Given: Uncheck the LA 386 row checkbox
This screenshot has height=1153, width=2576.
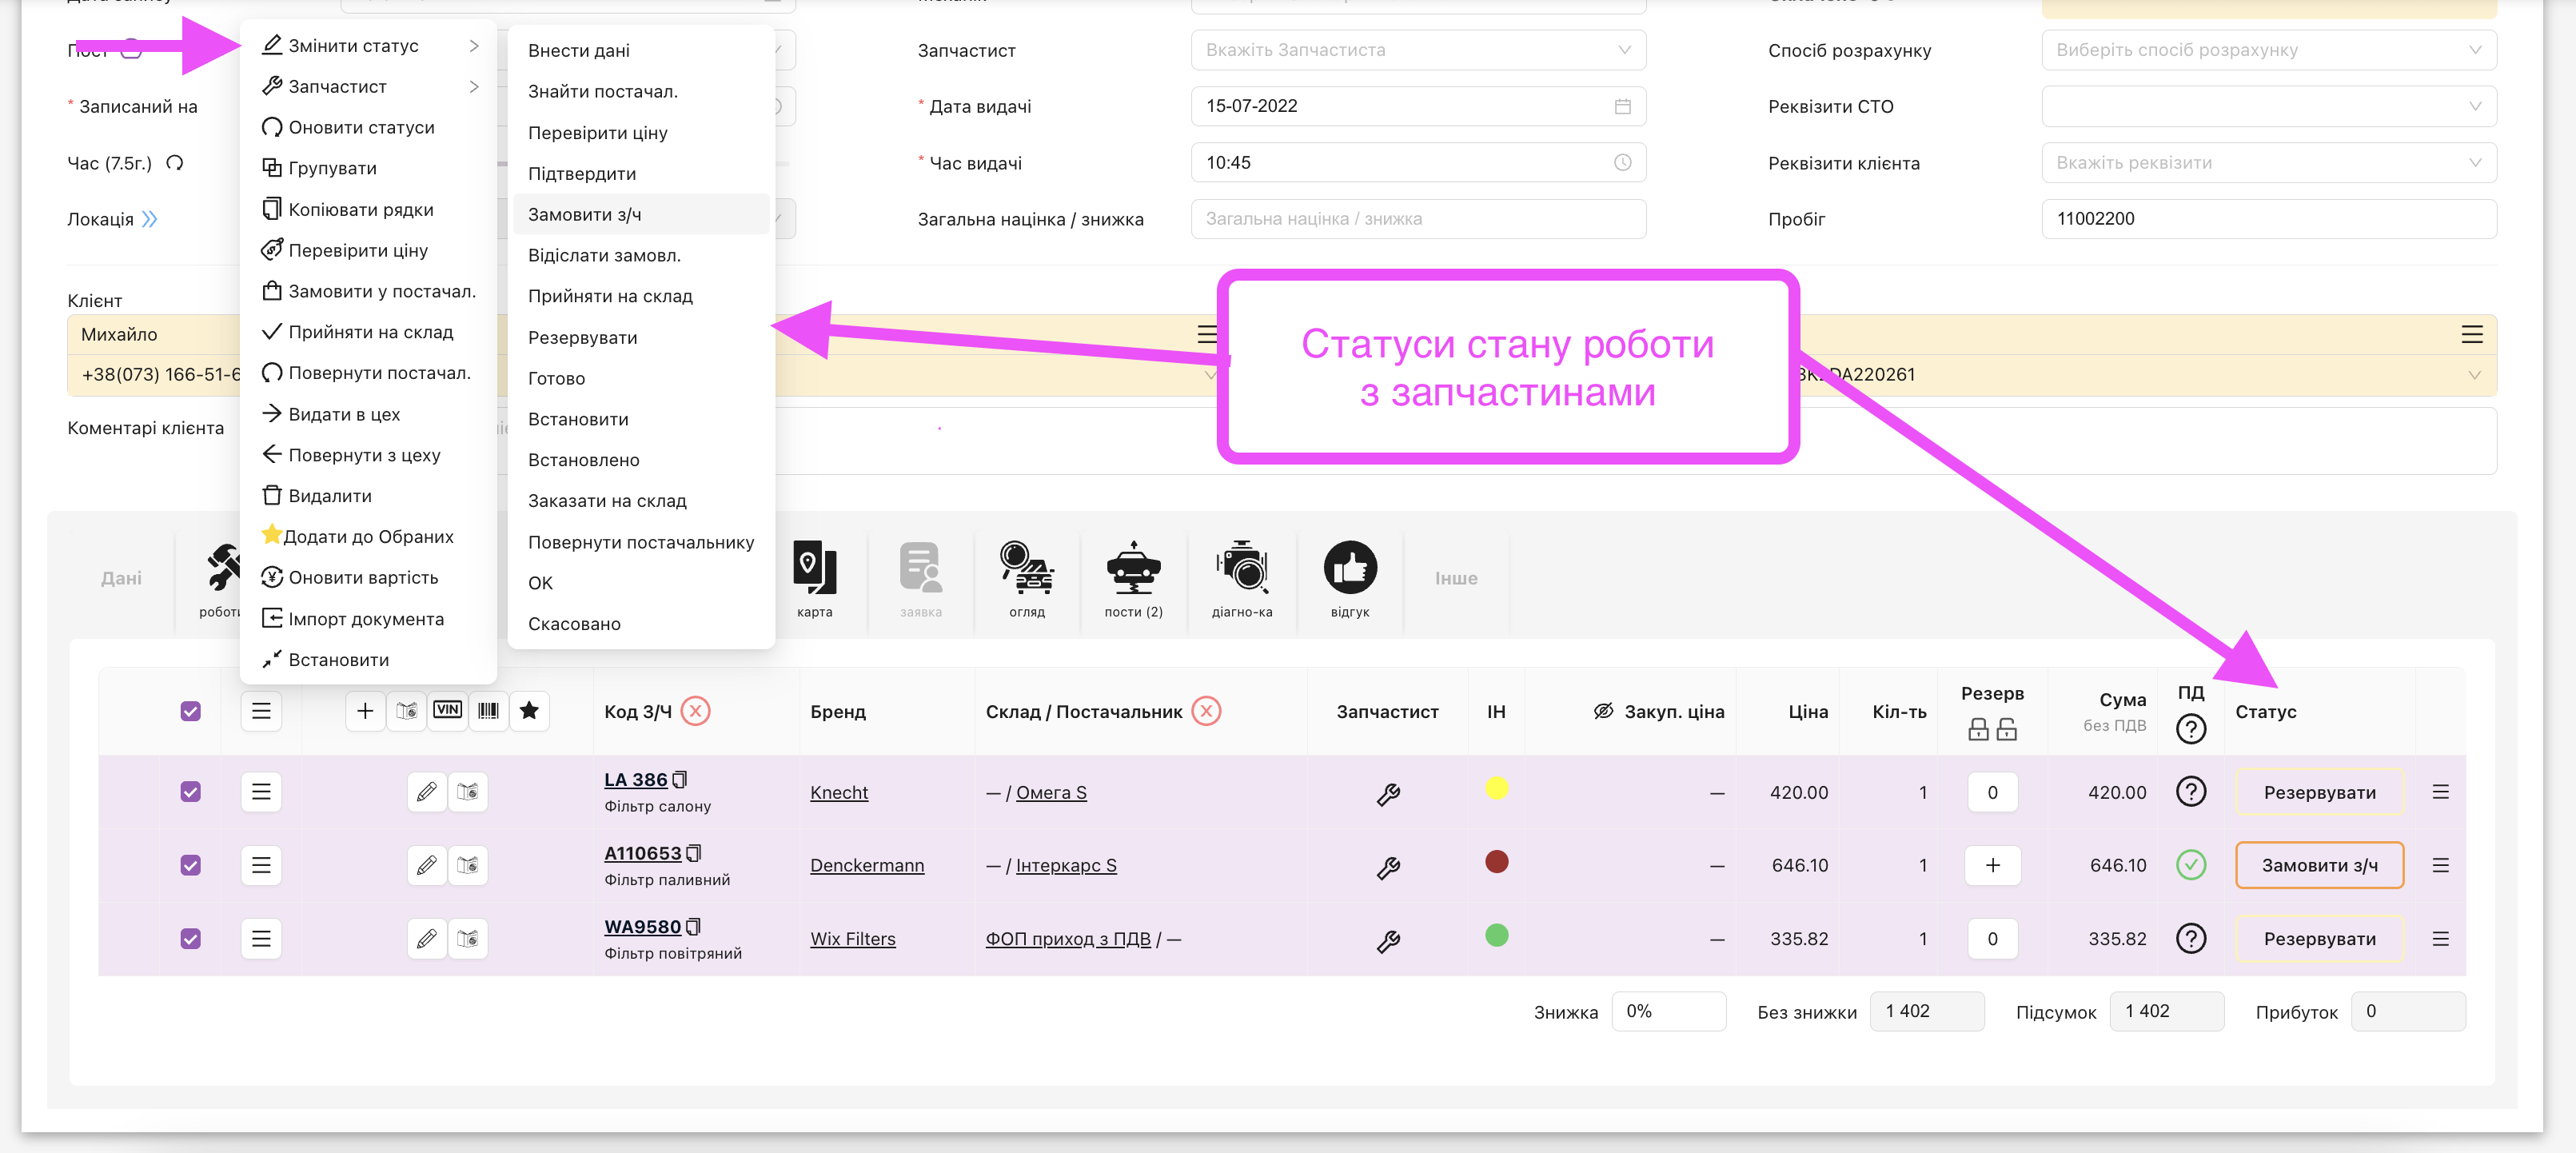Looking at the screenshot, I should [190, 792].
